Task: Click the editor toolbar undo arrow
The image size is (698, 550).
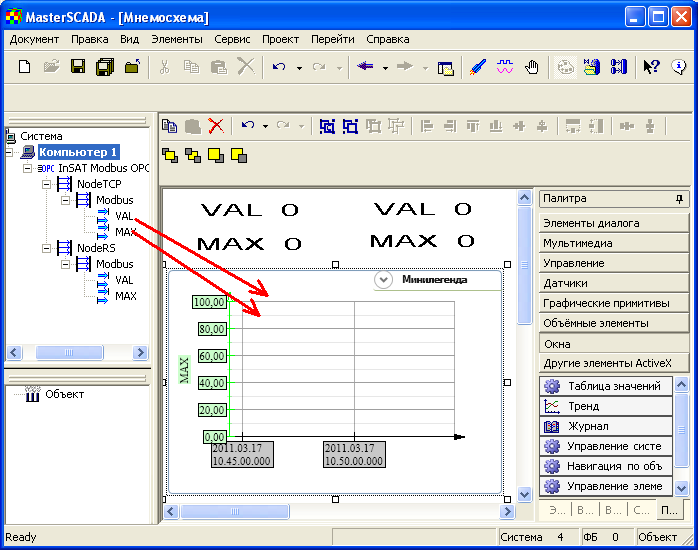Action: pos(248,126)
